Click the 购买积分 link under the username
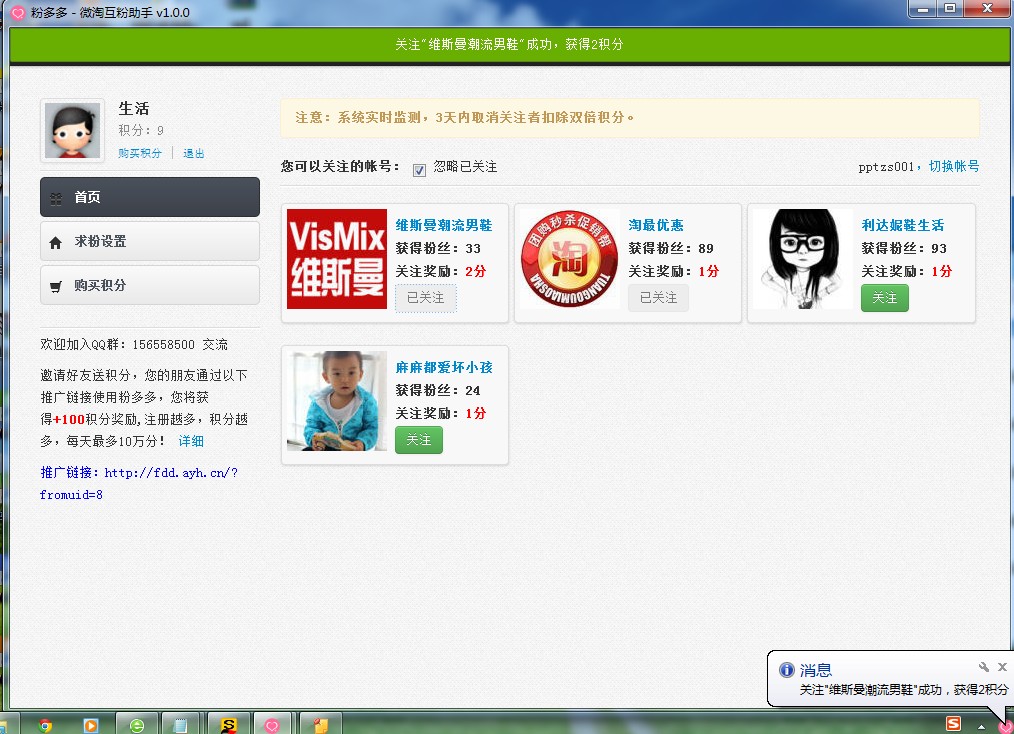Image resolution: width=1014 pixels, height=734 pixels. point(140,153)
